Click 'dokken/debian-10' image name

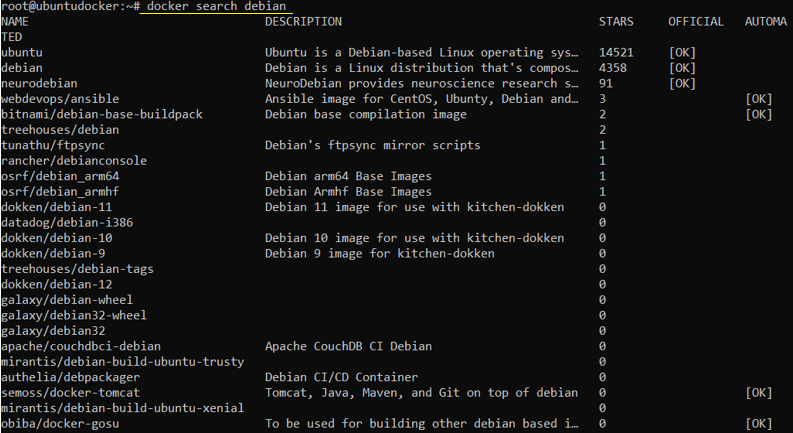(x=57, y=238)
